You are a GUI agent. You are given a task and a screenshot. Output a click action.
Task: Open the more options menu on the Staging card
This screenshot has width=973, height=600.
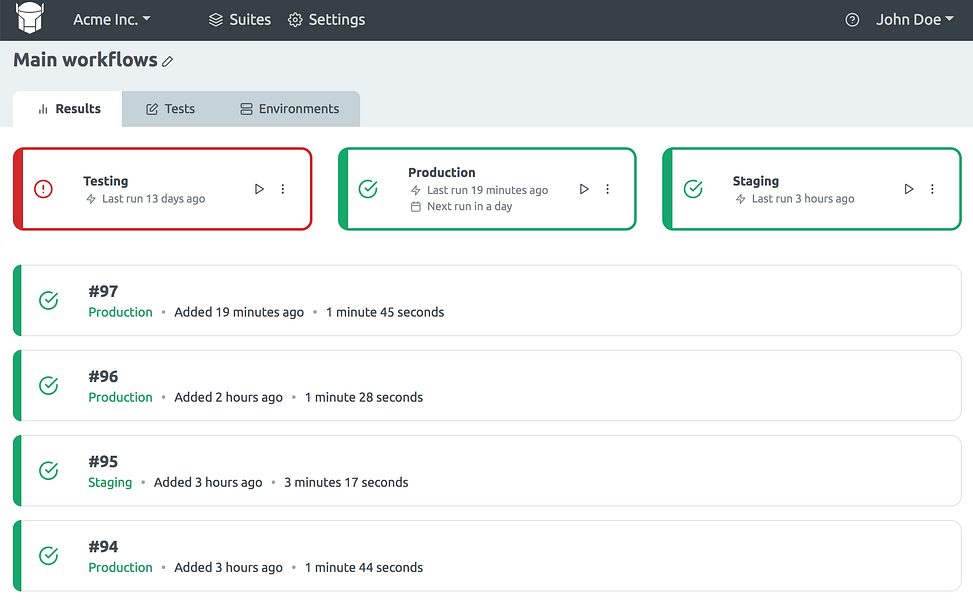[x=932, y=189]
